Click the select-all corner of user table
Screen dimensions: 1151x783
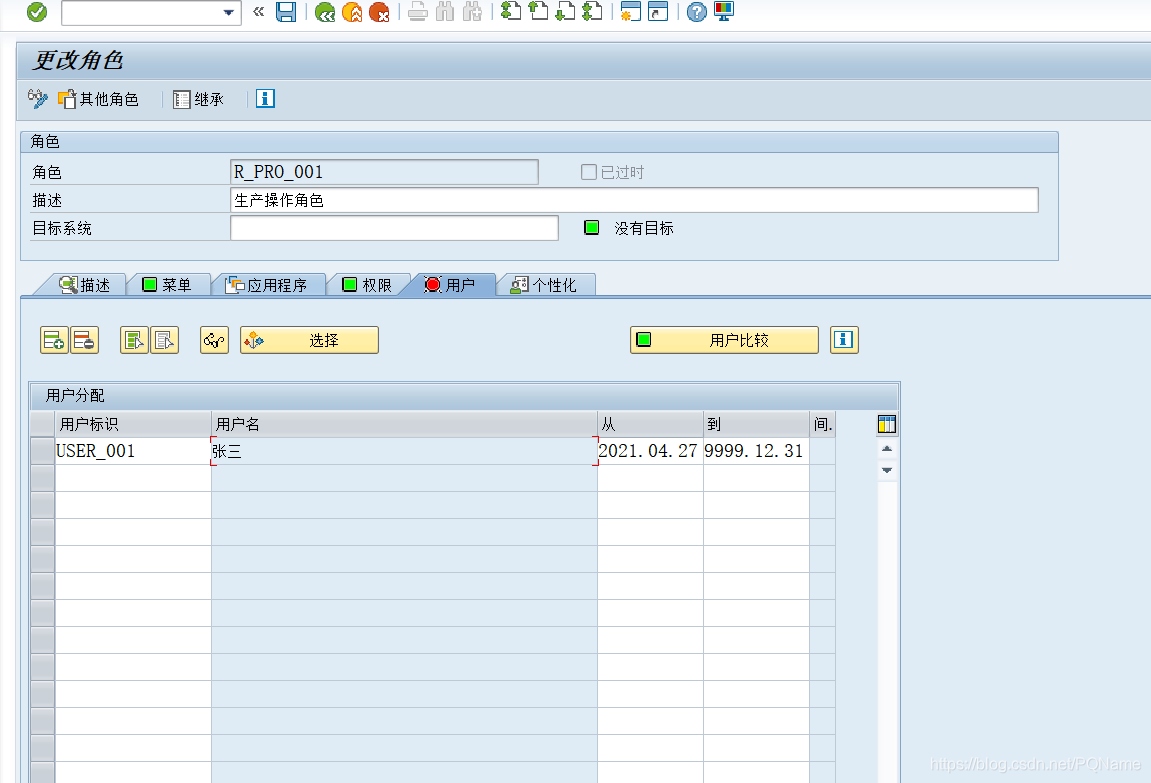pyautogui.click(x=43, y=424)
